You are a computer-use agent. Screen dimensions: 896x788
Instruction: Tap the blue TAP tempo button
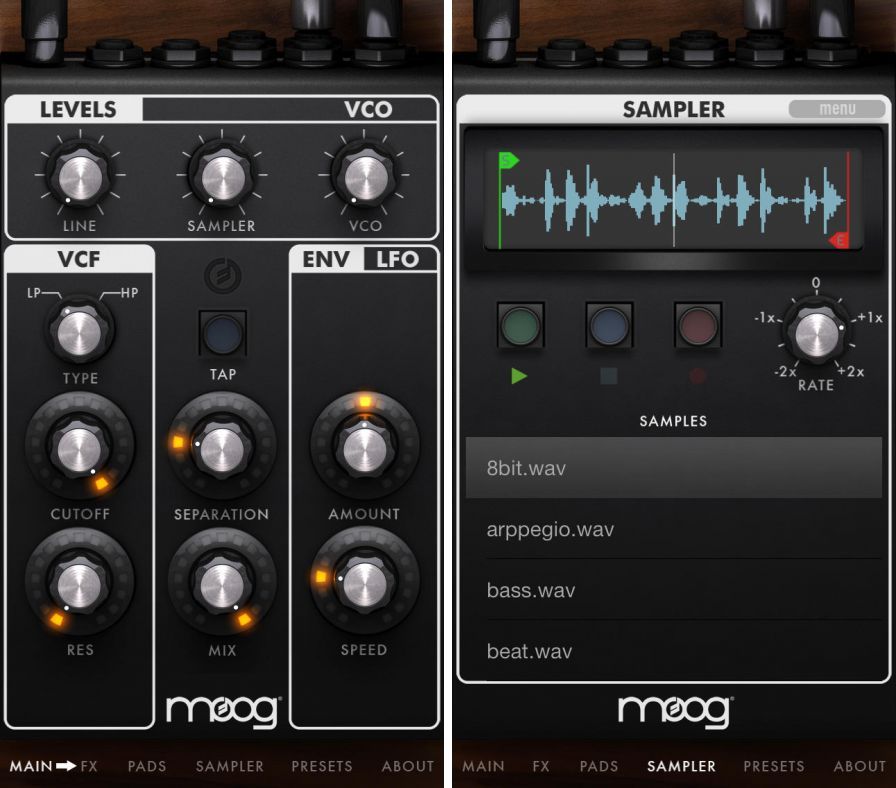(x=222, y=334)
